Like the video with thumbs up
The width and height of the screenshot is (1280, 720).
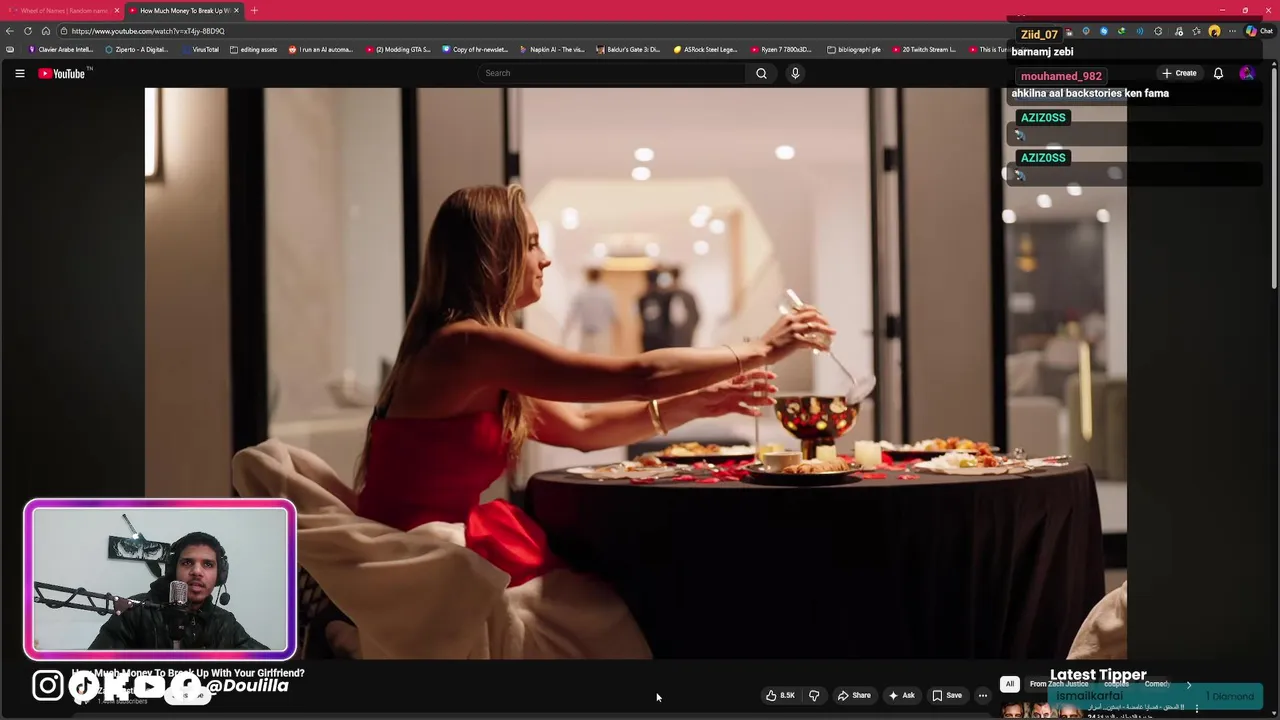point(780,695)
